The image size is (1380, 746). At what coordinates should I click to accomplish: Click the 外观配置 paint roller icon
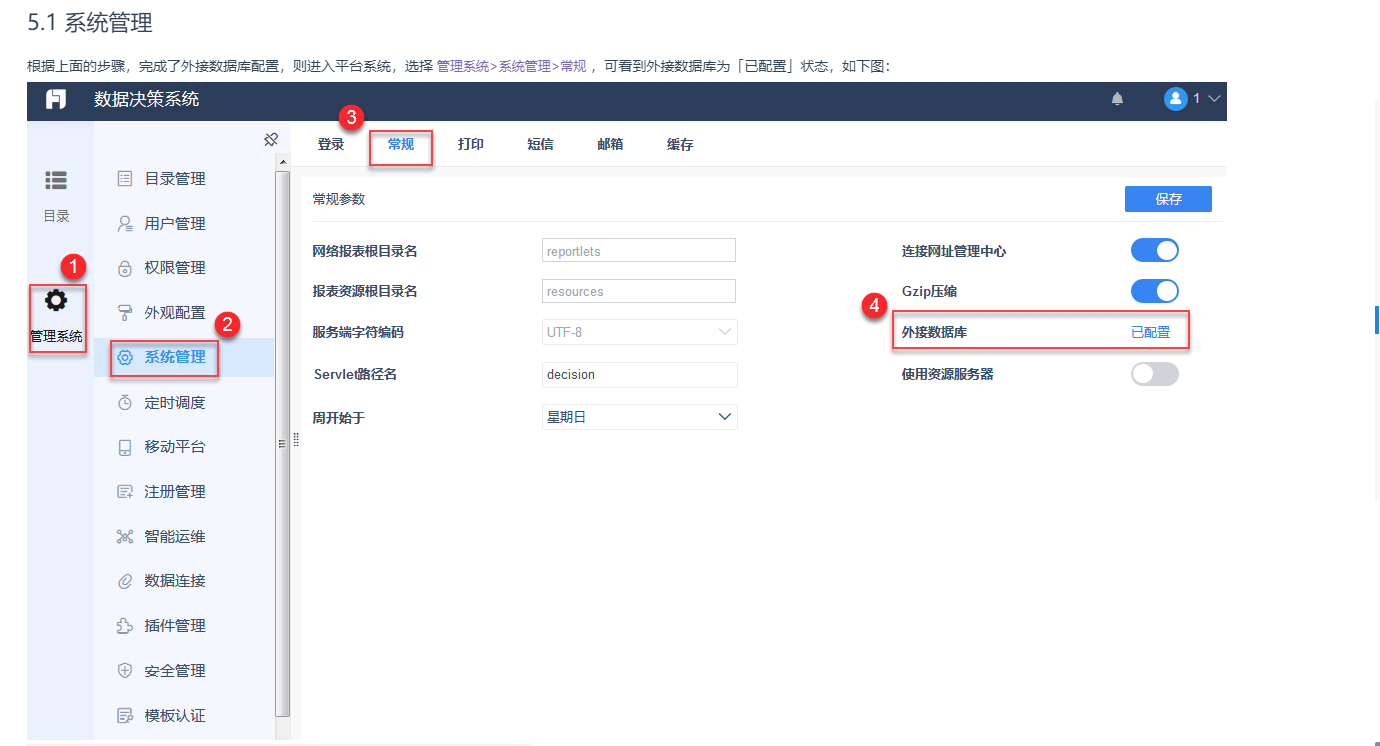(125, 312)
